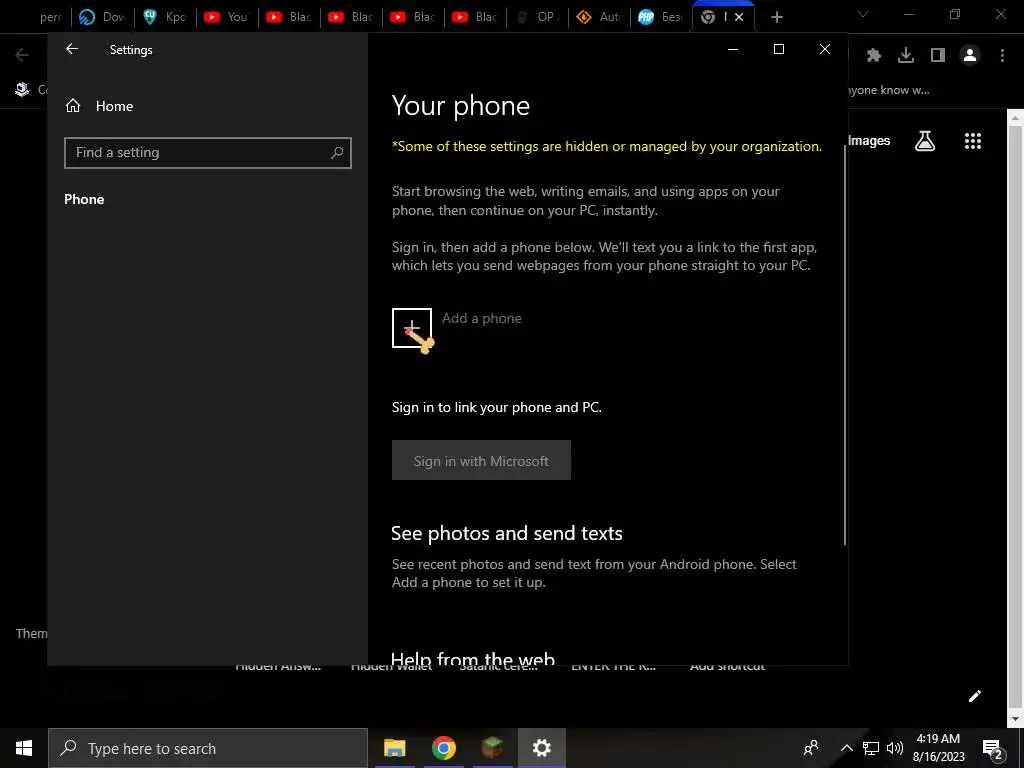Screen dimensions: 1024x768
Task: Click Customize Chrome pencil icon
Action: point(974,696)
